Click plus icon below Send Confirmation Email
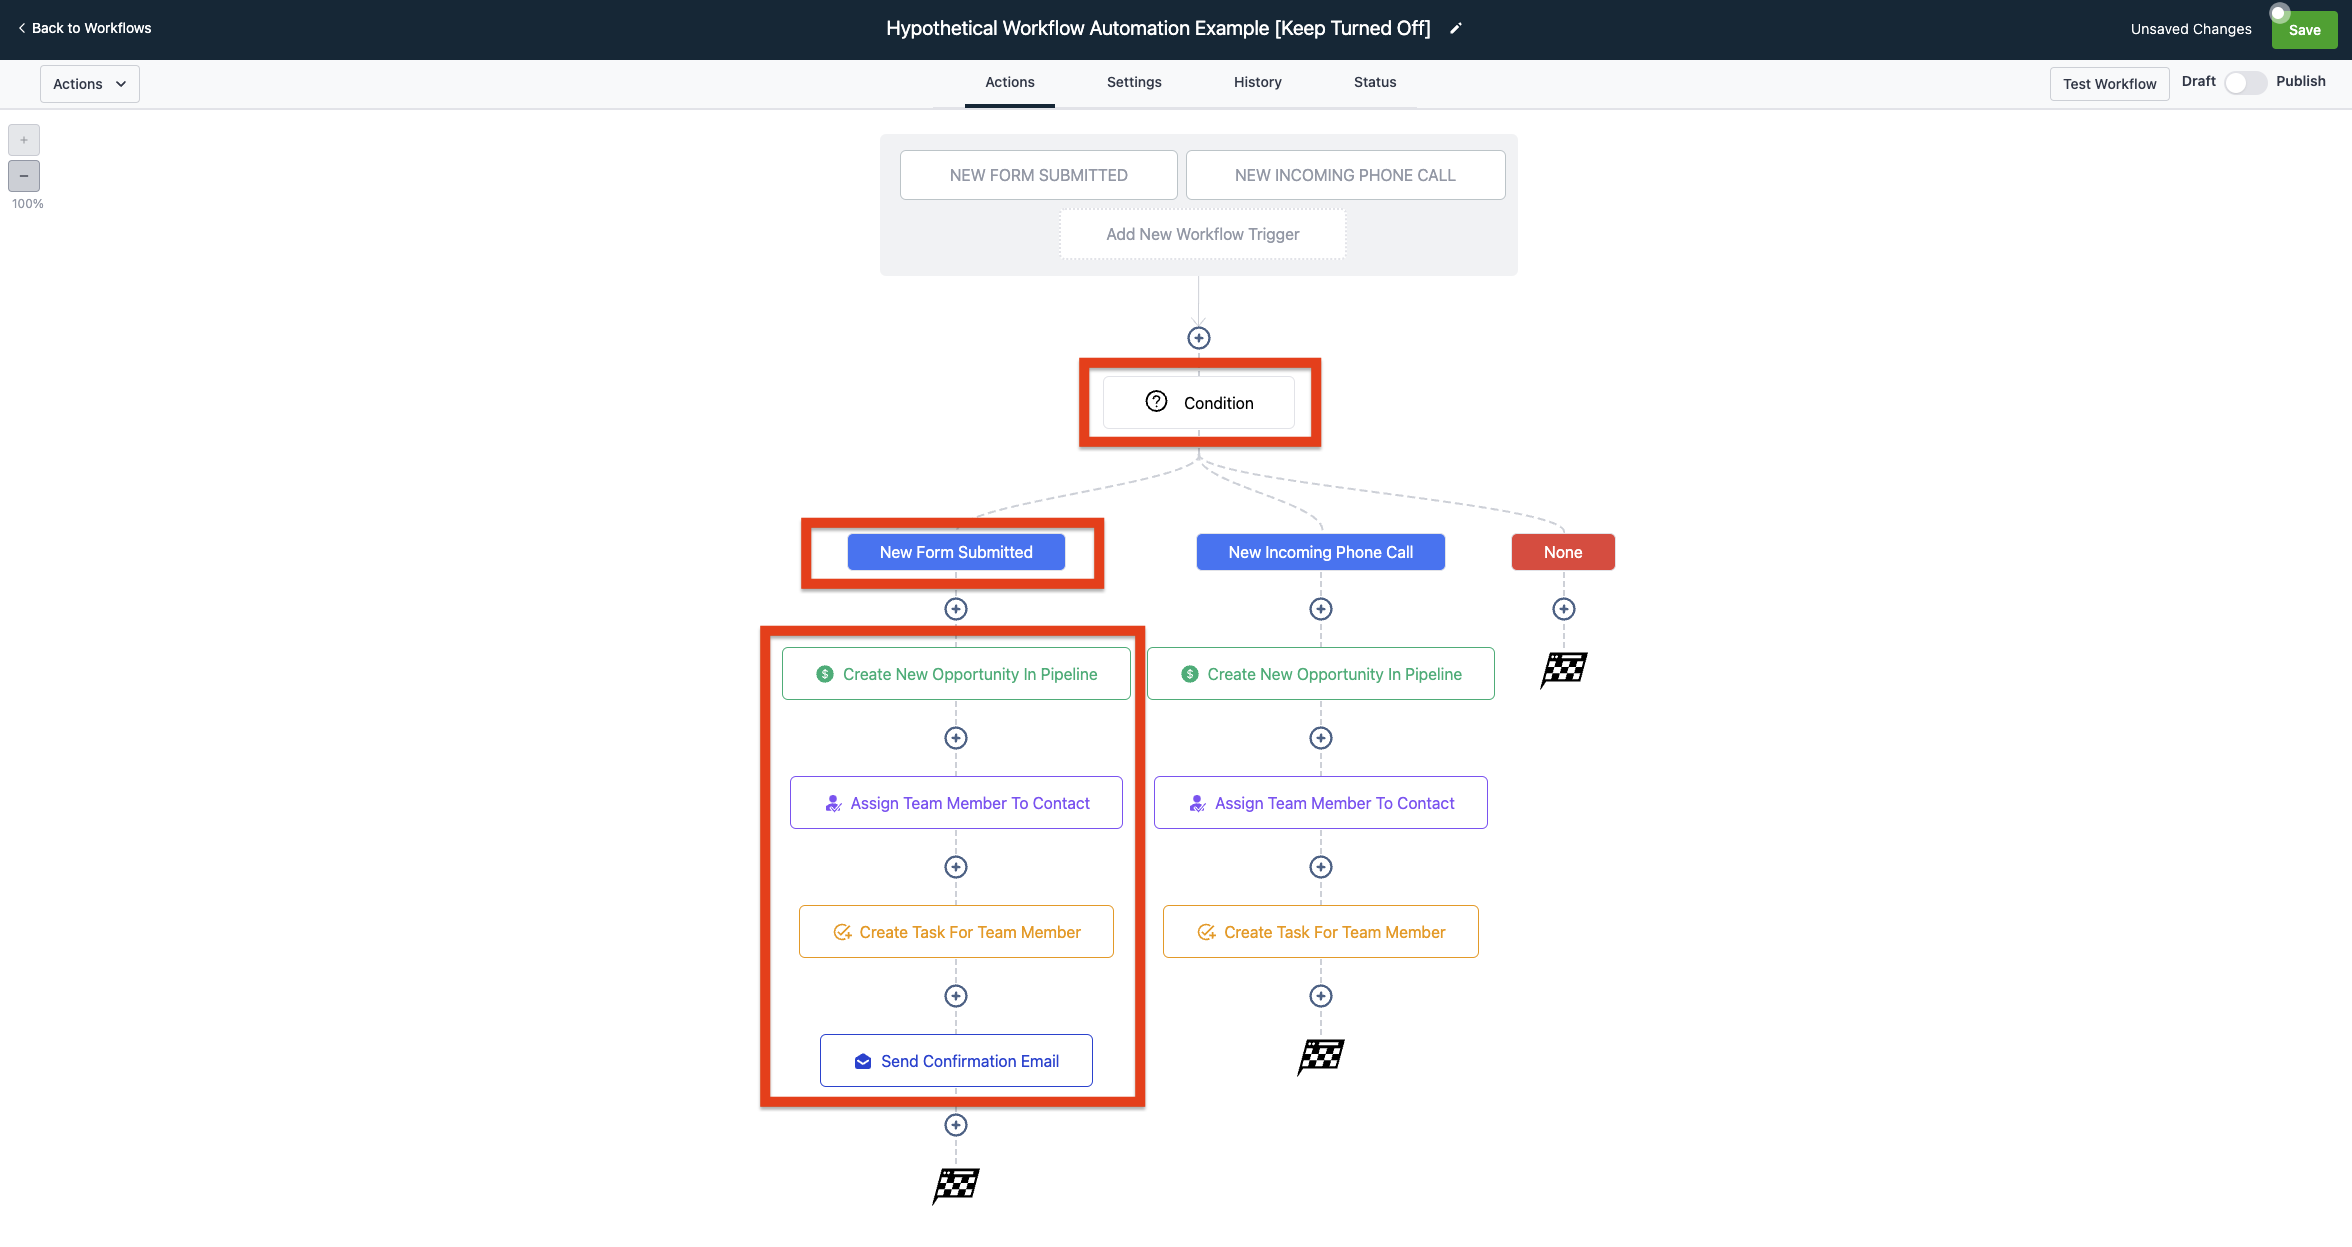 coord(955,1125)
